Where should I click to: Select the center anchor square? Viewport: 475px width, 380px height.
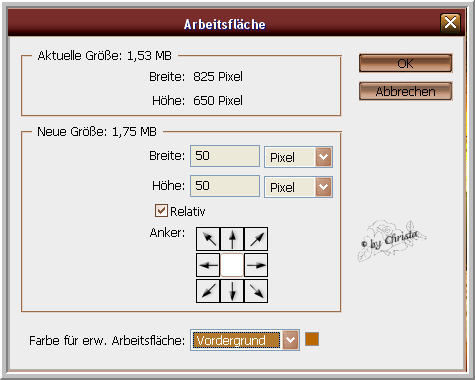232,265
